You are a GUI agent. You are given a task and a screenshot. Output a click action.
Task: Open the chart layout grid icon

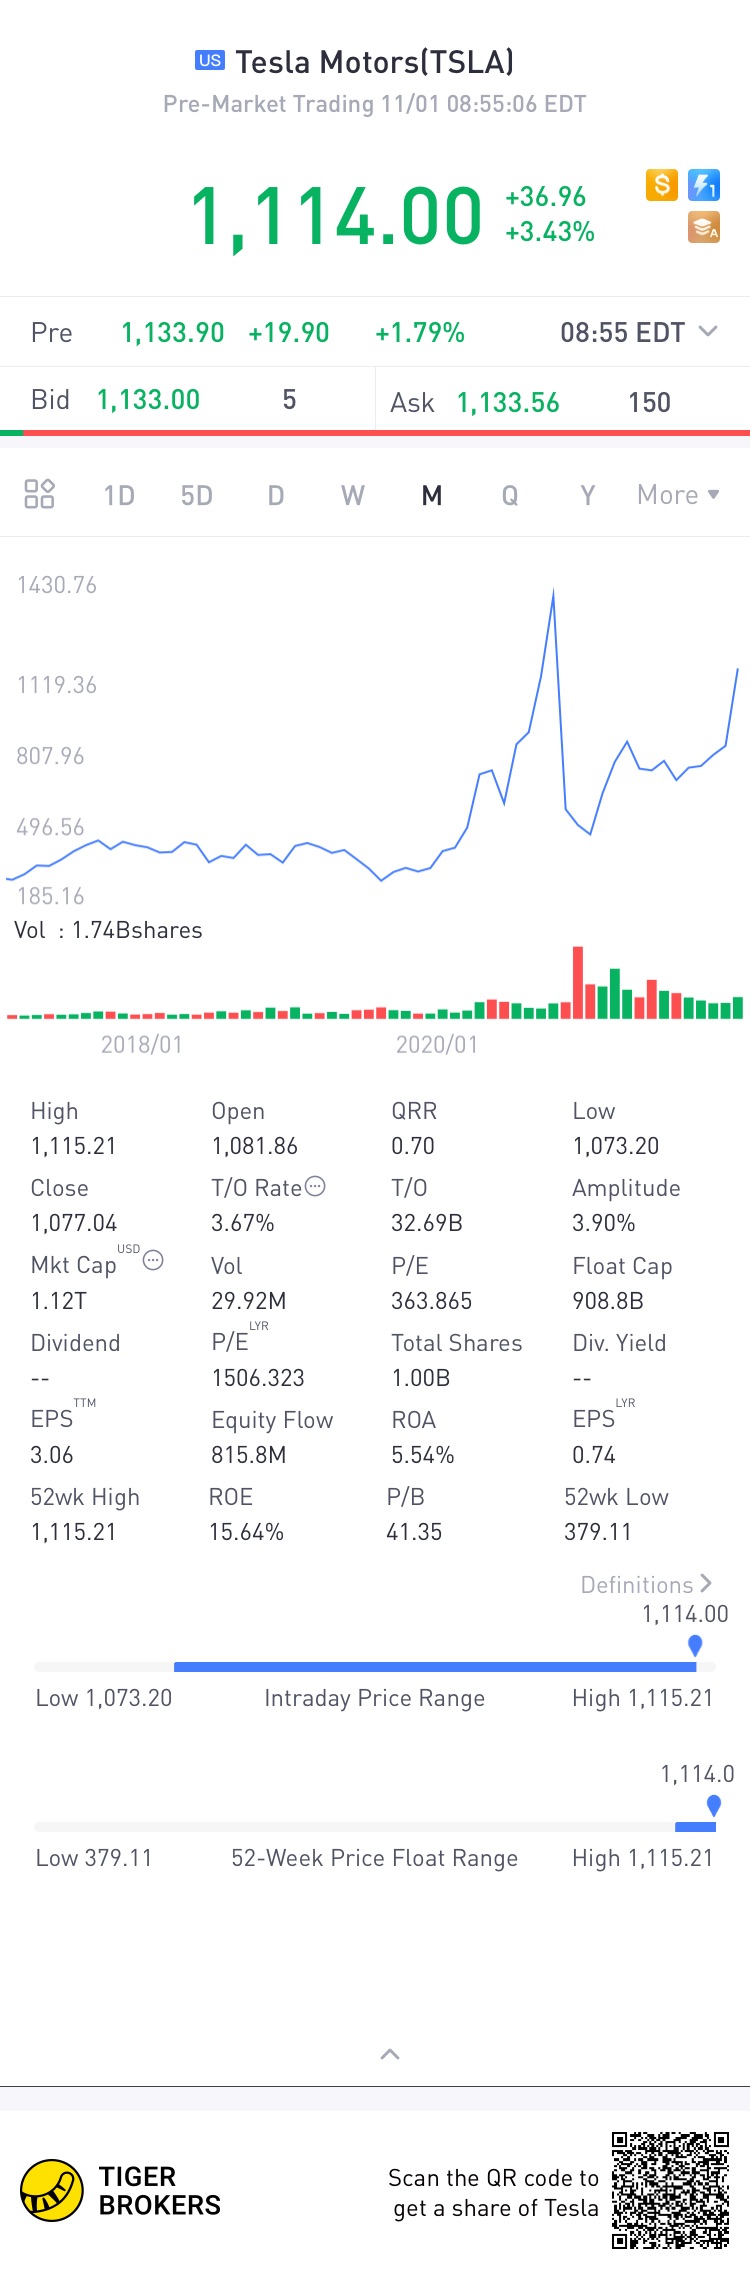coord(39,494)
